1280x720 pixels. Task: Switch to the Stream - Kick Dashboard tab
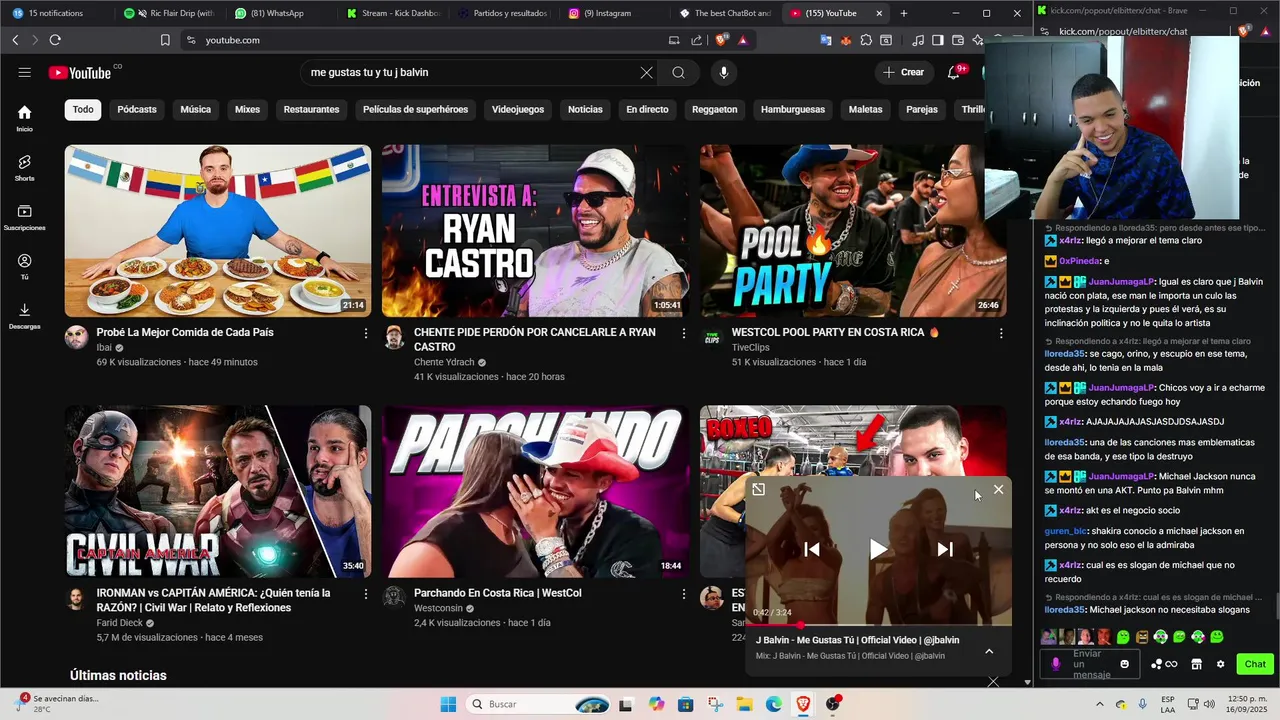click(x=392, y=13)
